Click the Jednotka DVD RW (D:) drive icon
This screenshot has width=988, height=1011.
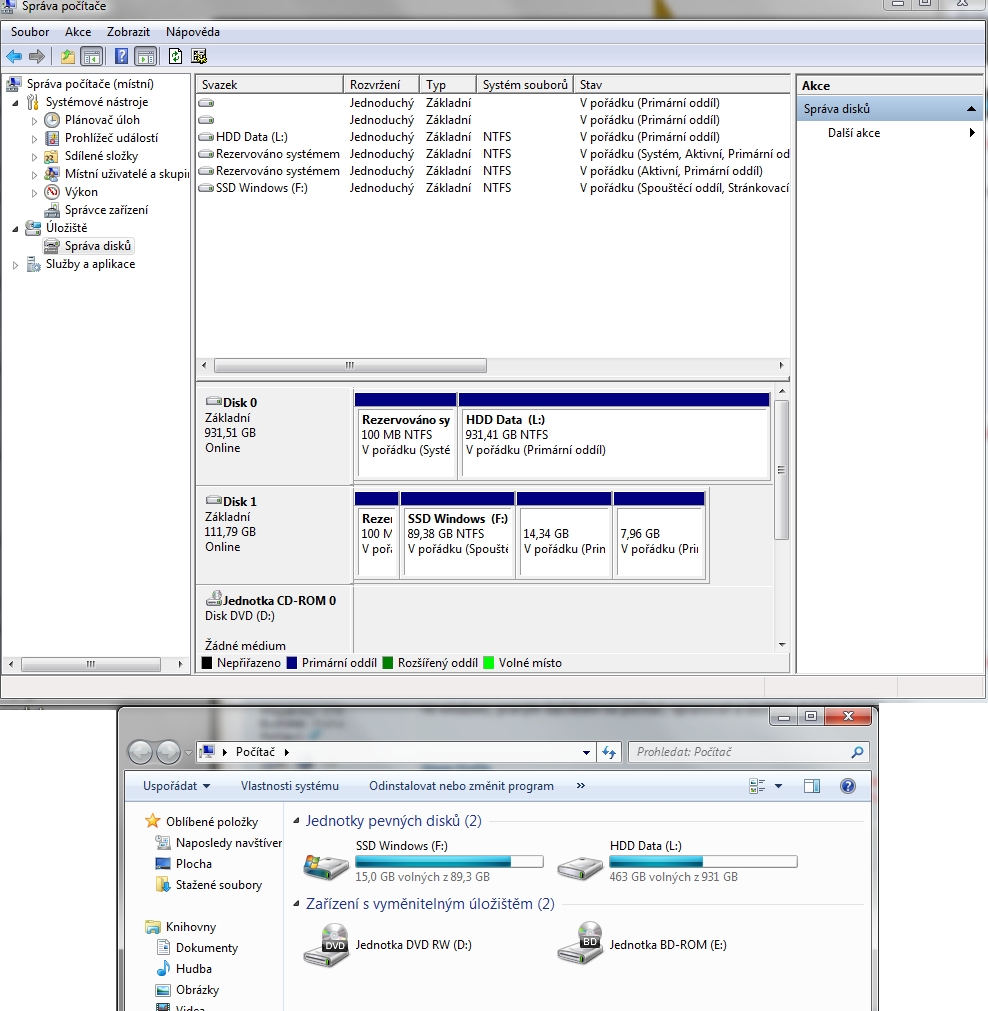pyautogui.click(x=325, y=943)
